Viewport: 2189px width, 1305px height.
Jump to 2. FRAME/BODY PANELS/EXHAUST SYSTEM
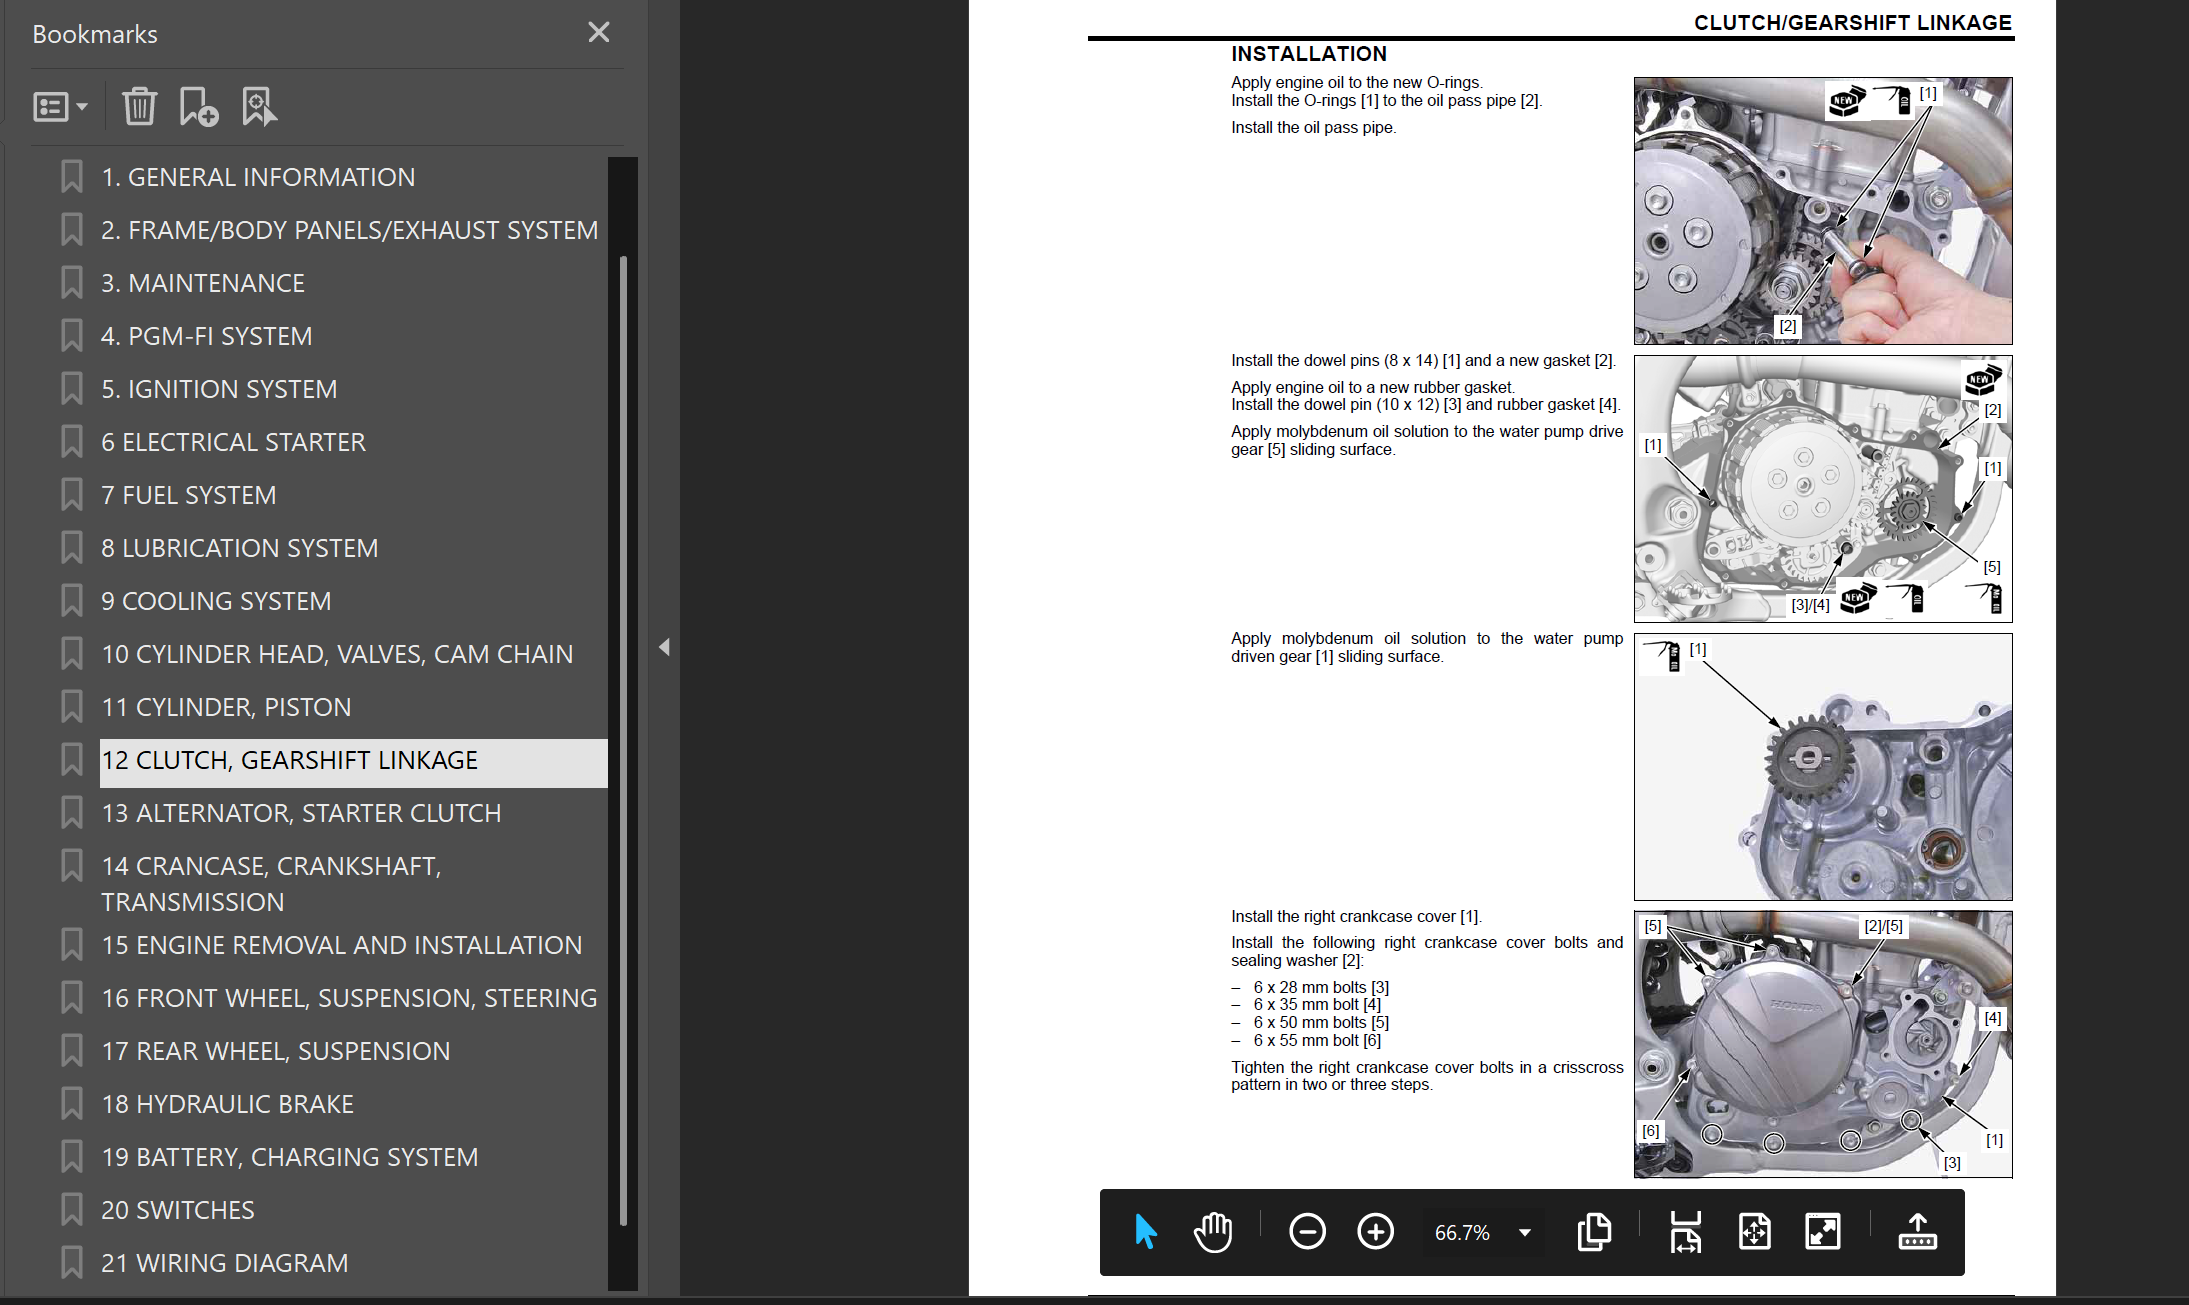[x=349, y=230]
